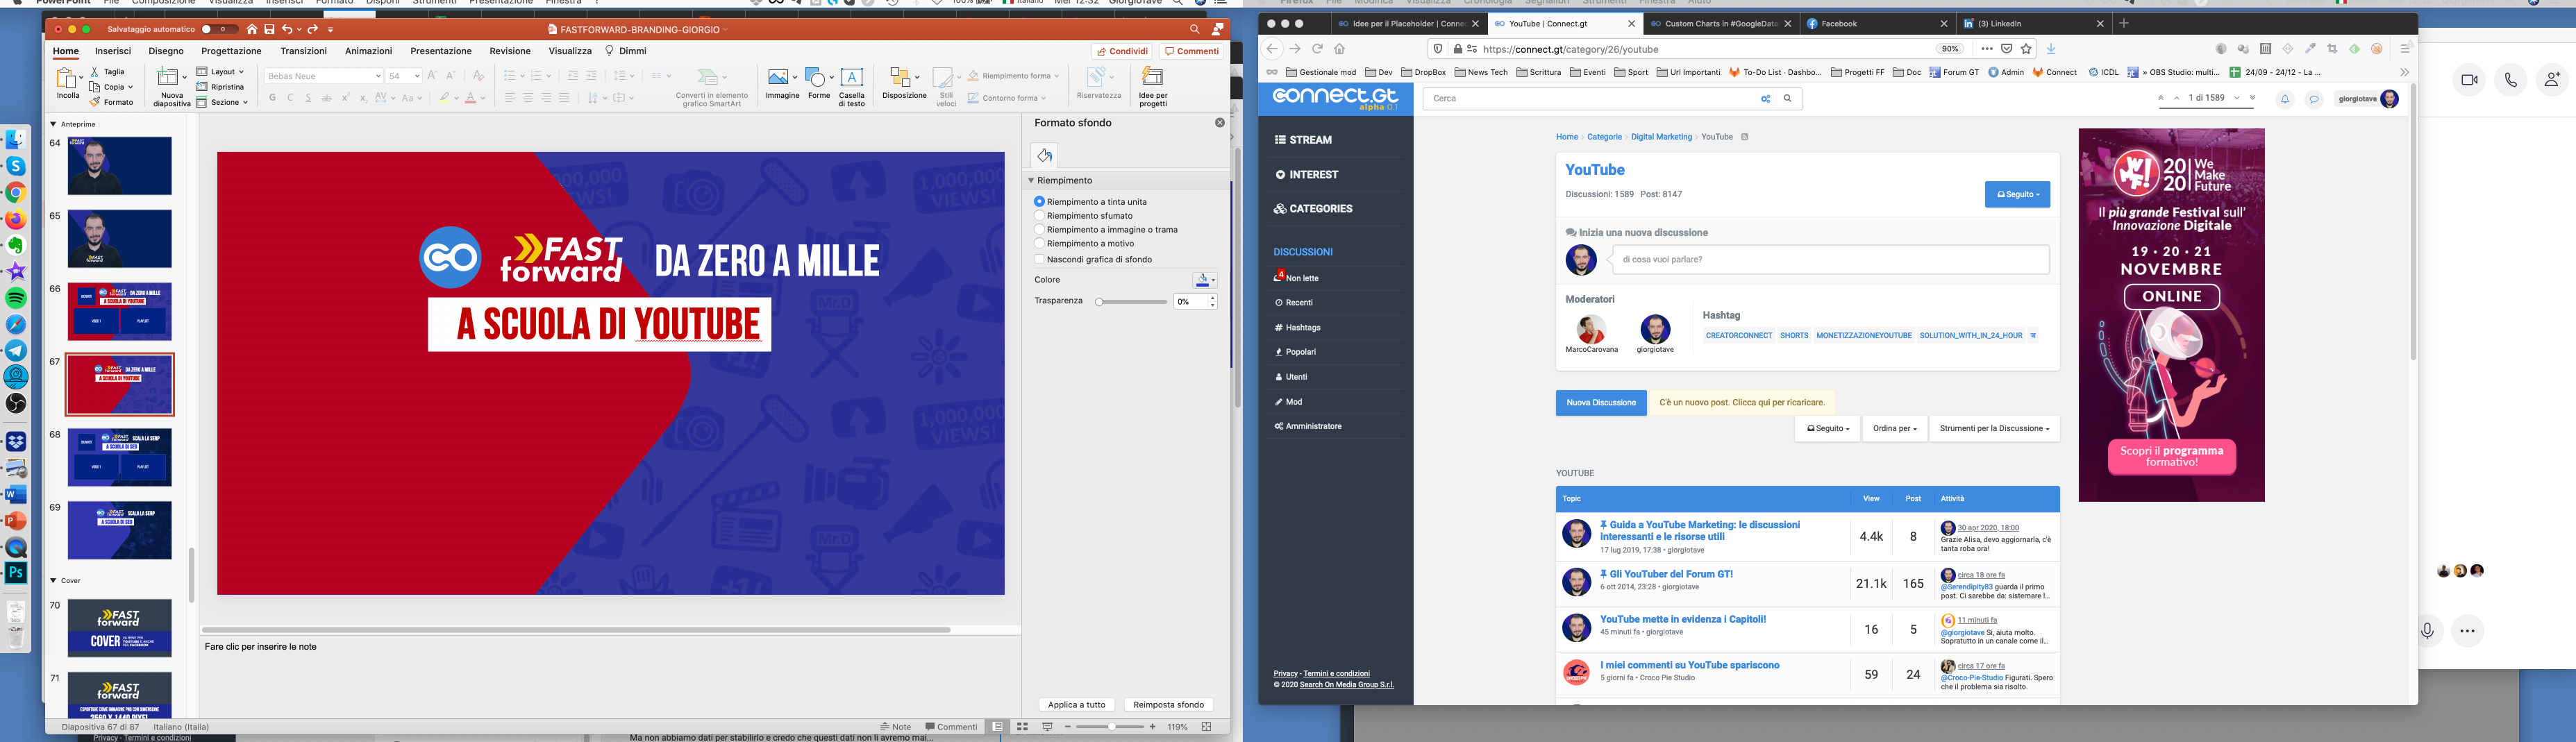Toggle the microphone button in call window

(x=2427, y=631)
